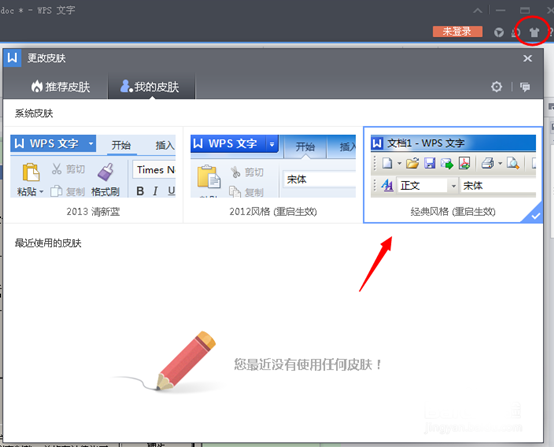This screenshot has height=447, width=554.
Task: Collapse ribbon using the up chevron in title bar
Action: tap(477, 10)
